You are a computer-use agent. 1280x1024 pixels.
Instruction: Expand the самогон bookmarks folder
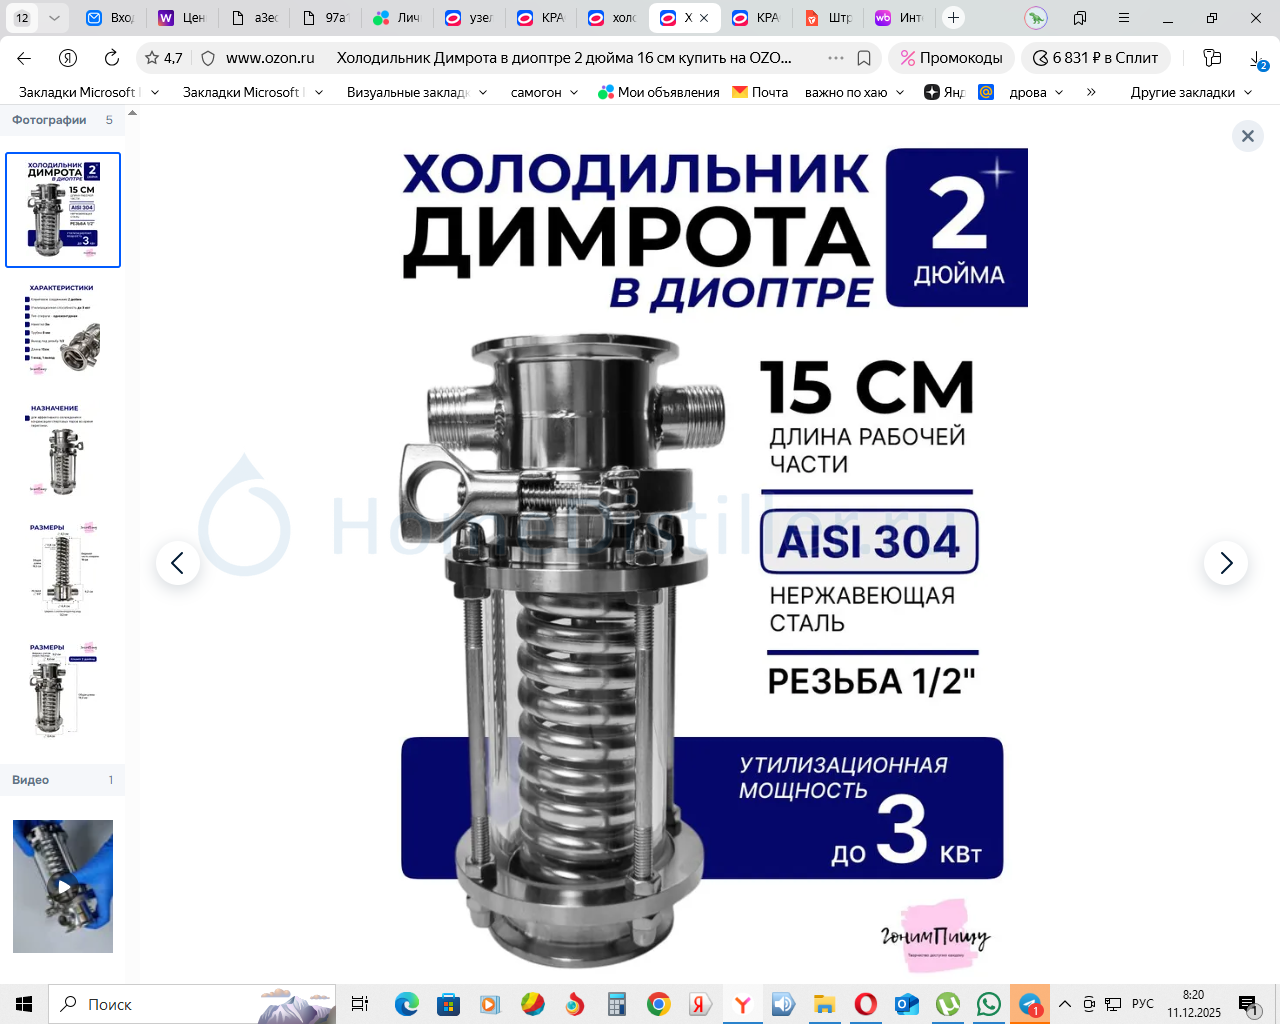click(x=544, y=92)
